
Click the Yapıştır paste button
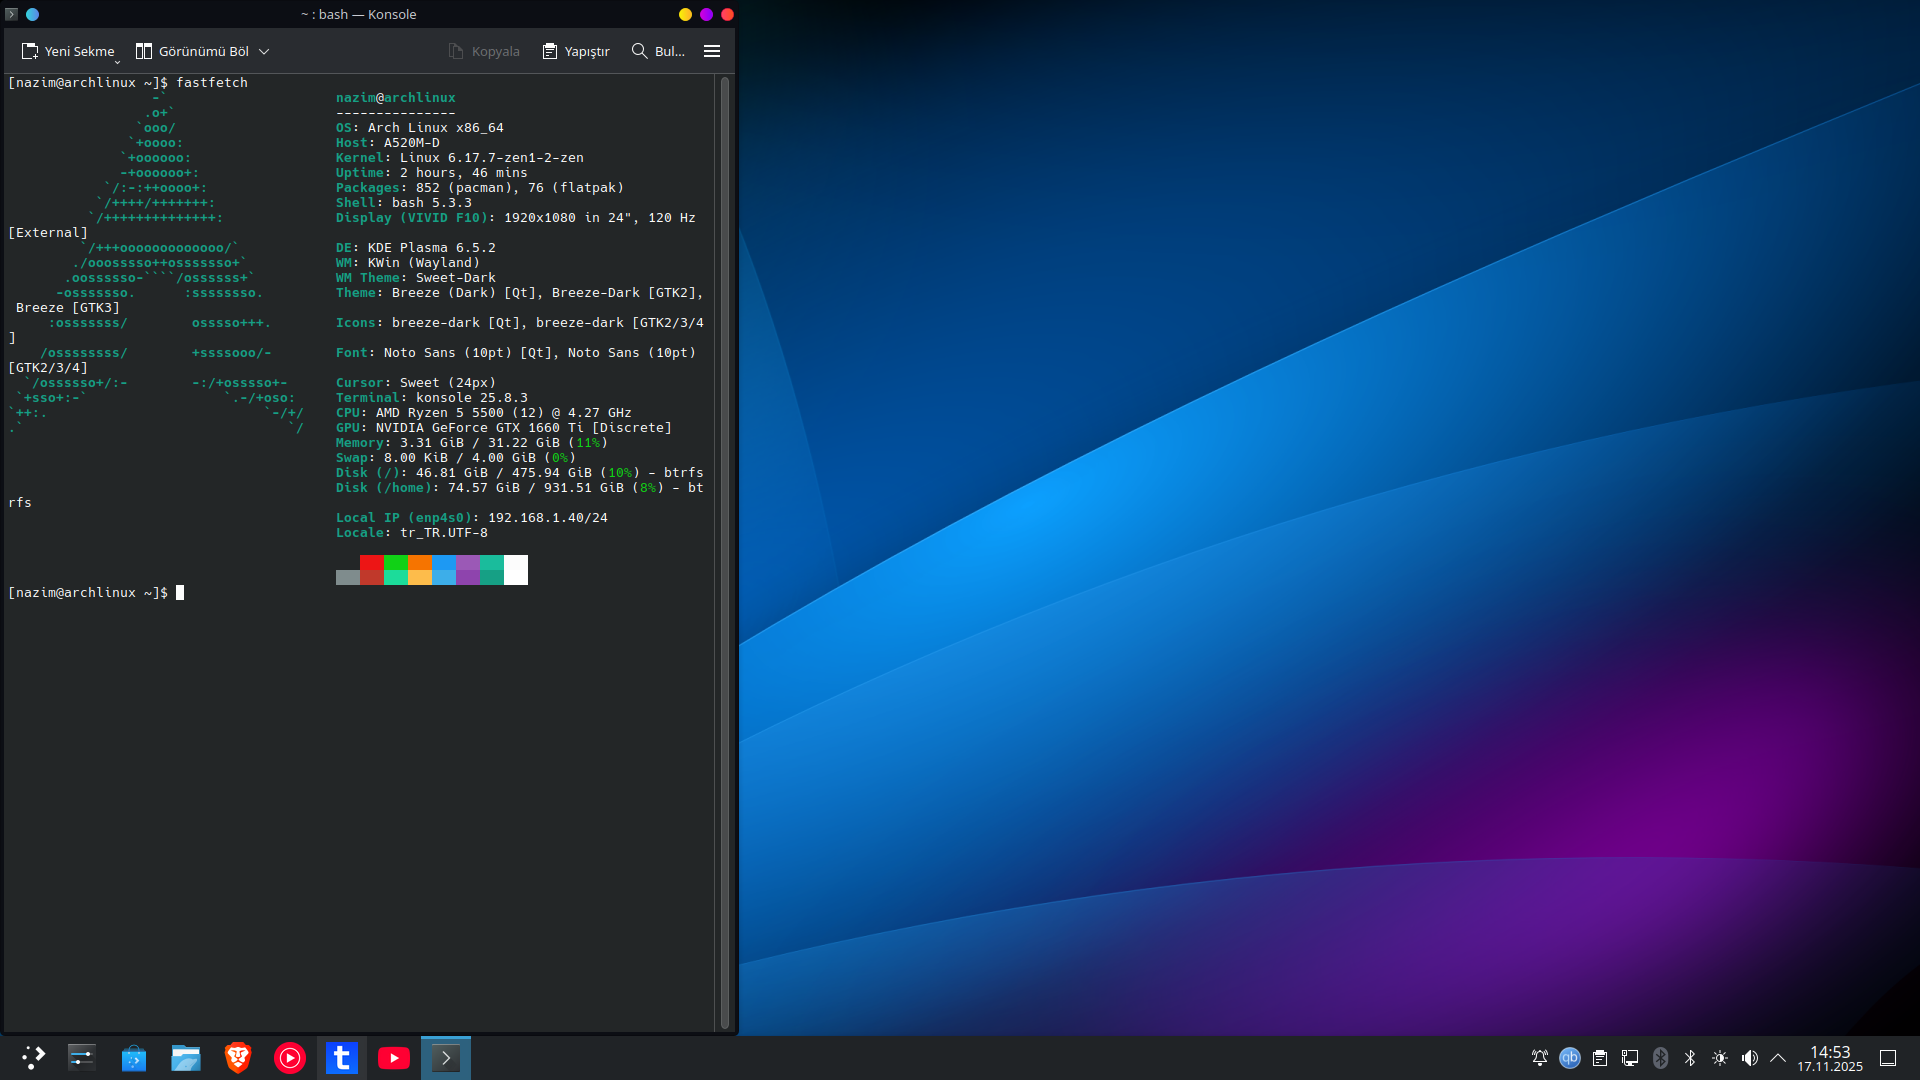point(576,51)
